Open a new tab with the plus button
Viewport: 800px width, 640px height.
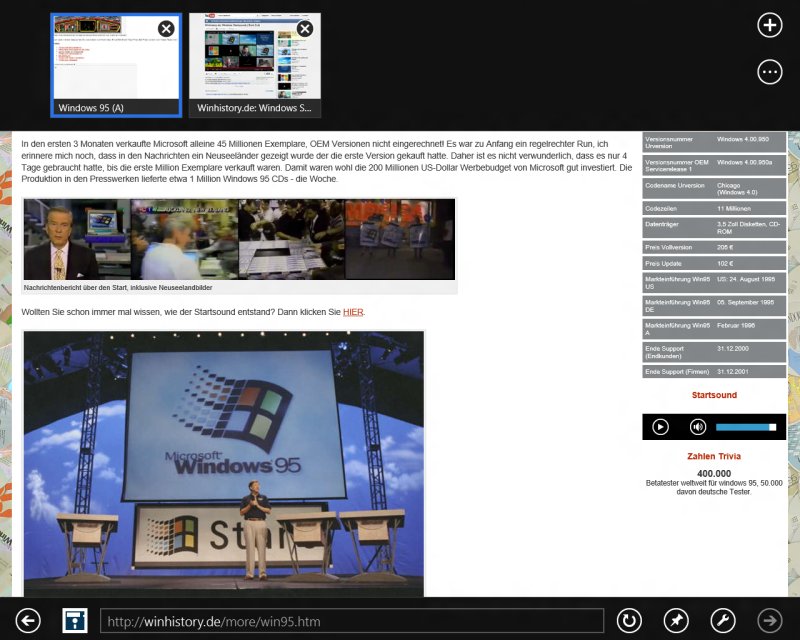(x=769, y=25)
